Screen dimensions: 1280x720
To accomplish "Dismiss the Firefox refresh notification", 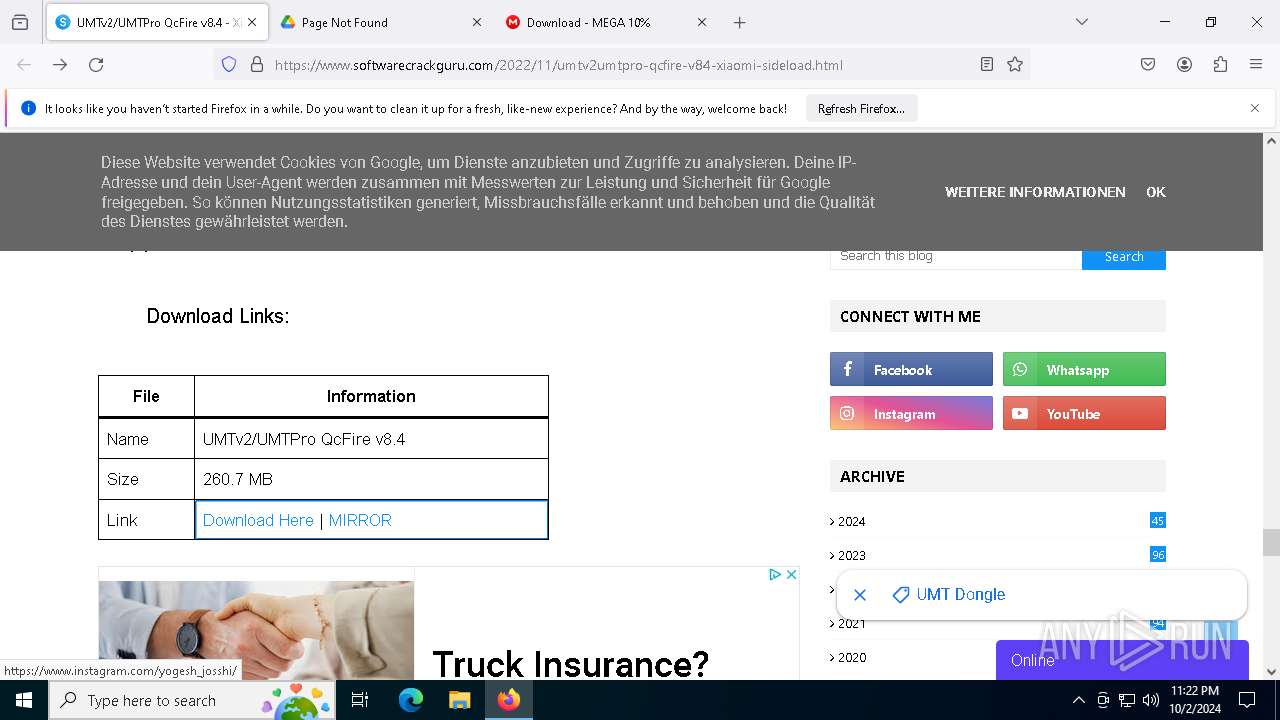I will pos(1255,108).
